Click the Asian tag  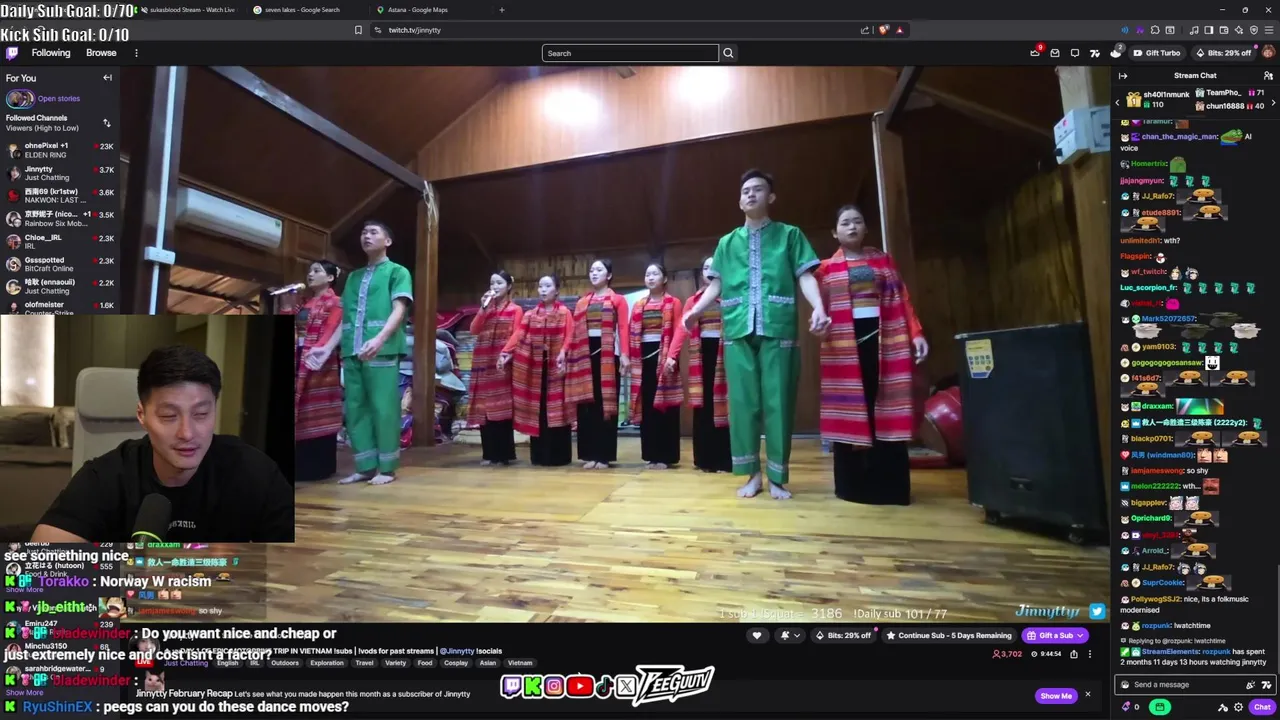(x=488, y=663)
